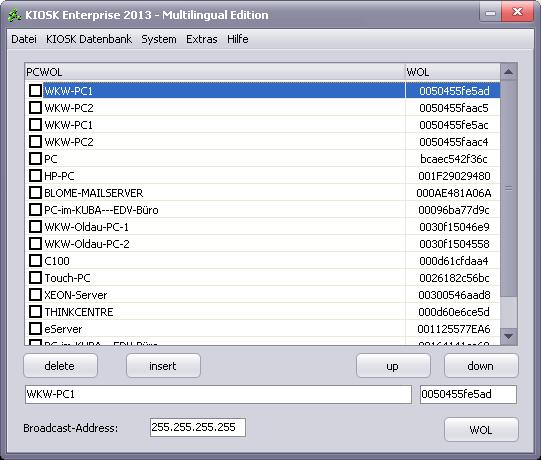The image size is (541, 460).
Task: Click the delete button
Action: [x=60, y=366]
